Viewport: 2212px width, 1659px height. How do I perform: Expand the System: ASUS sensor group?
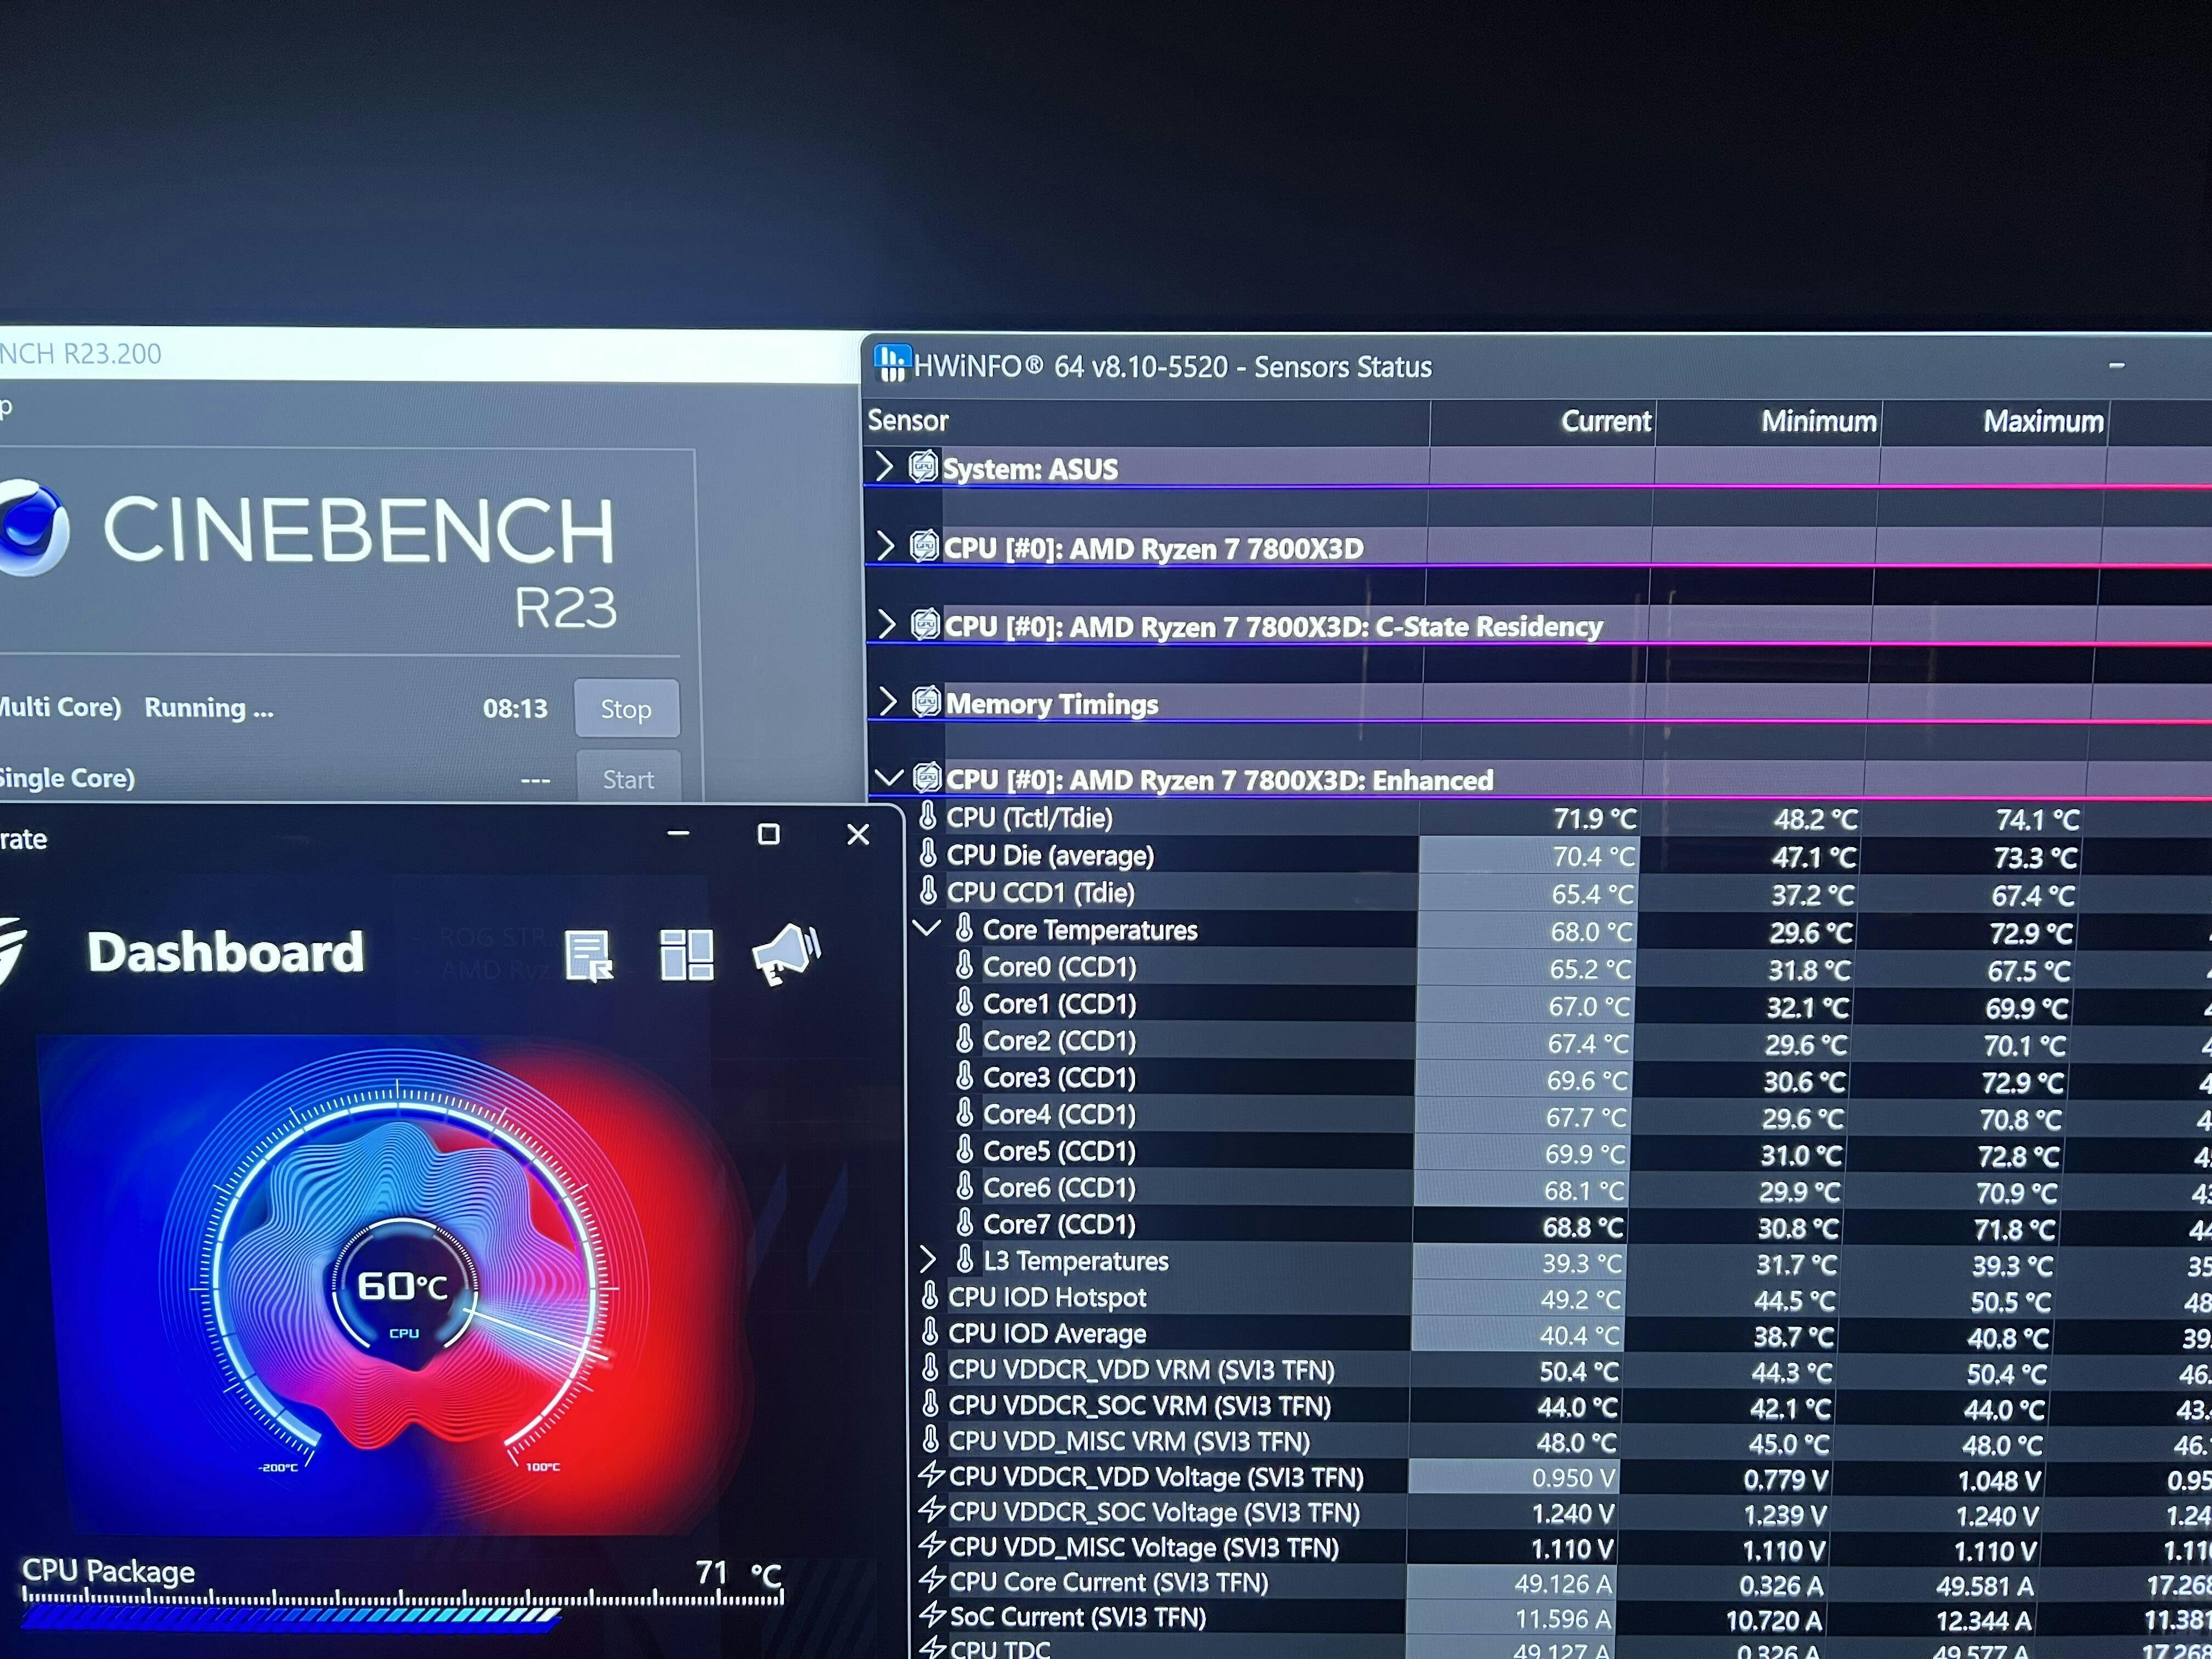click(x=884, y=466)
